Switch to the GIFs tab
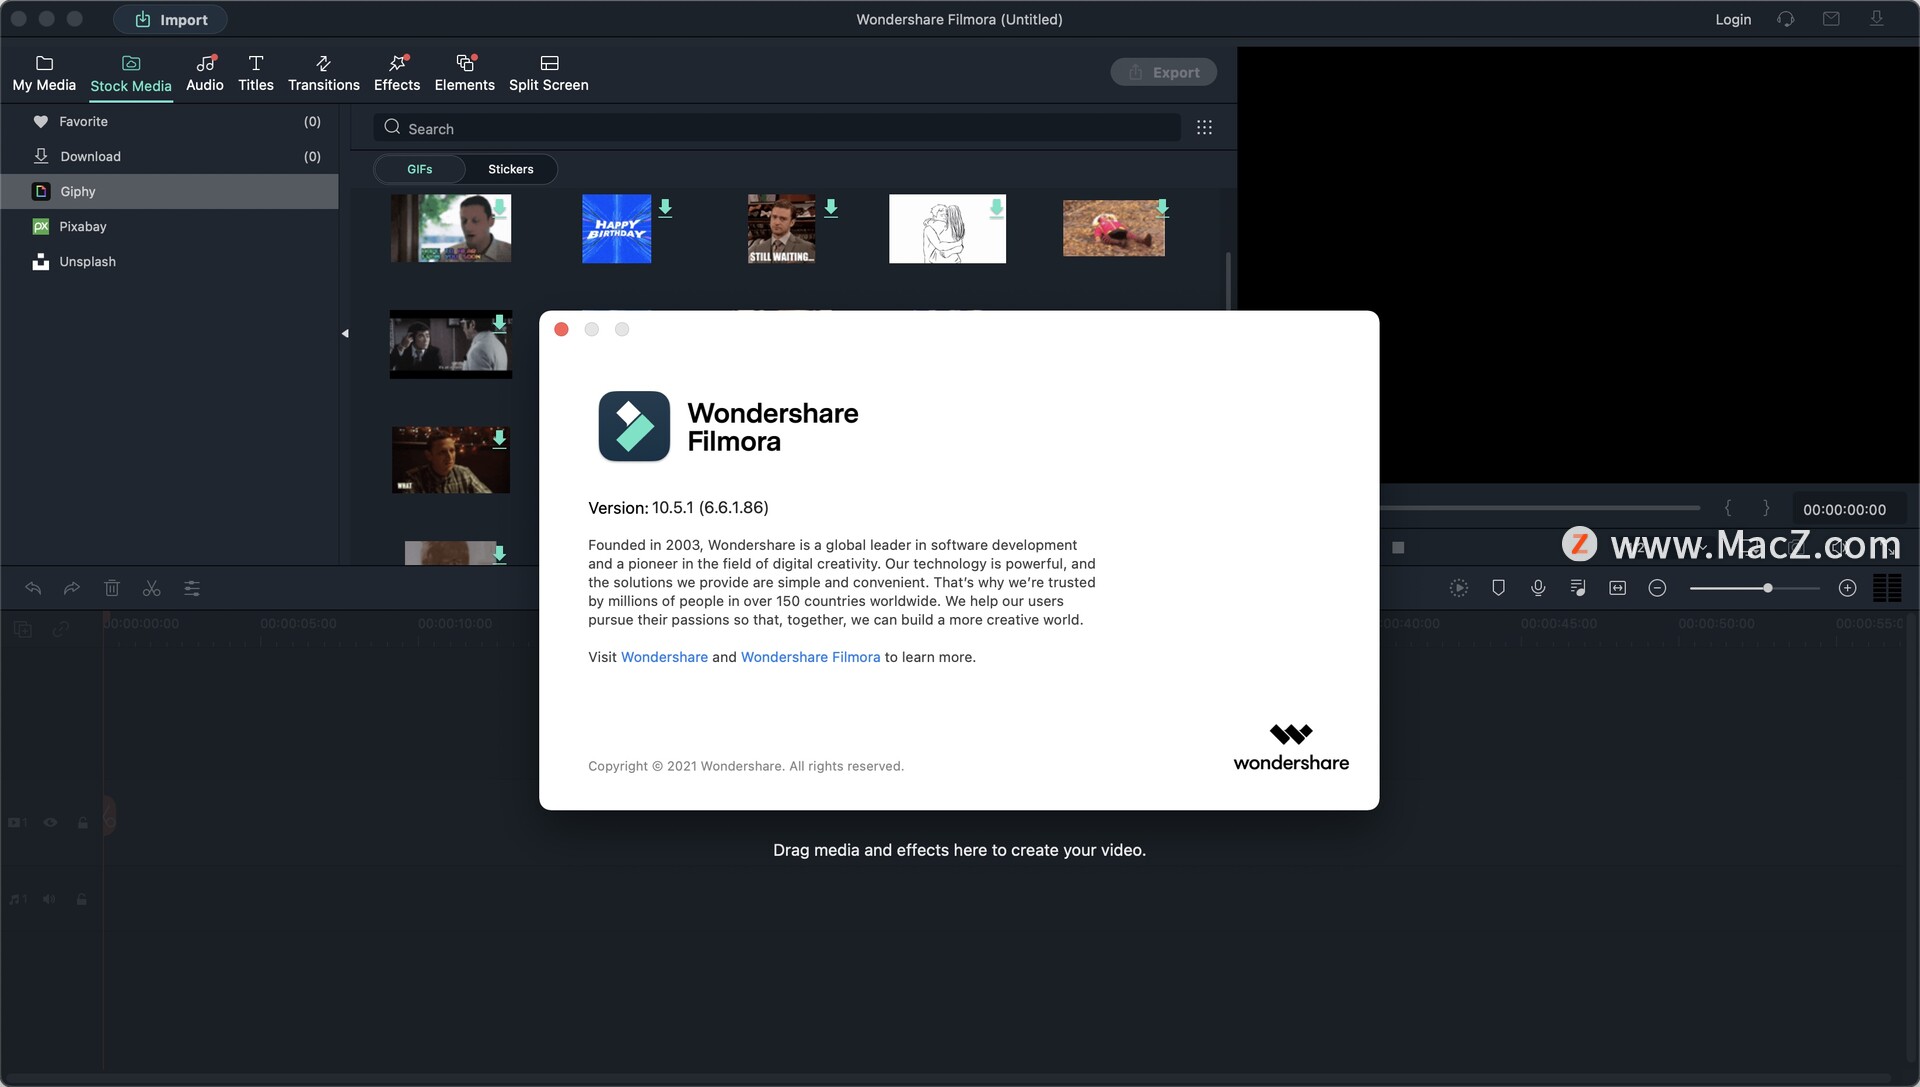The image size is (1920, 1087). click(x=418, y=168)
